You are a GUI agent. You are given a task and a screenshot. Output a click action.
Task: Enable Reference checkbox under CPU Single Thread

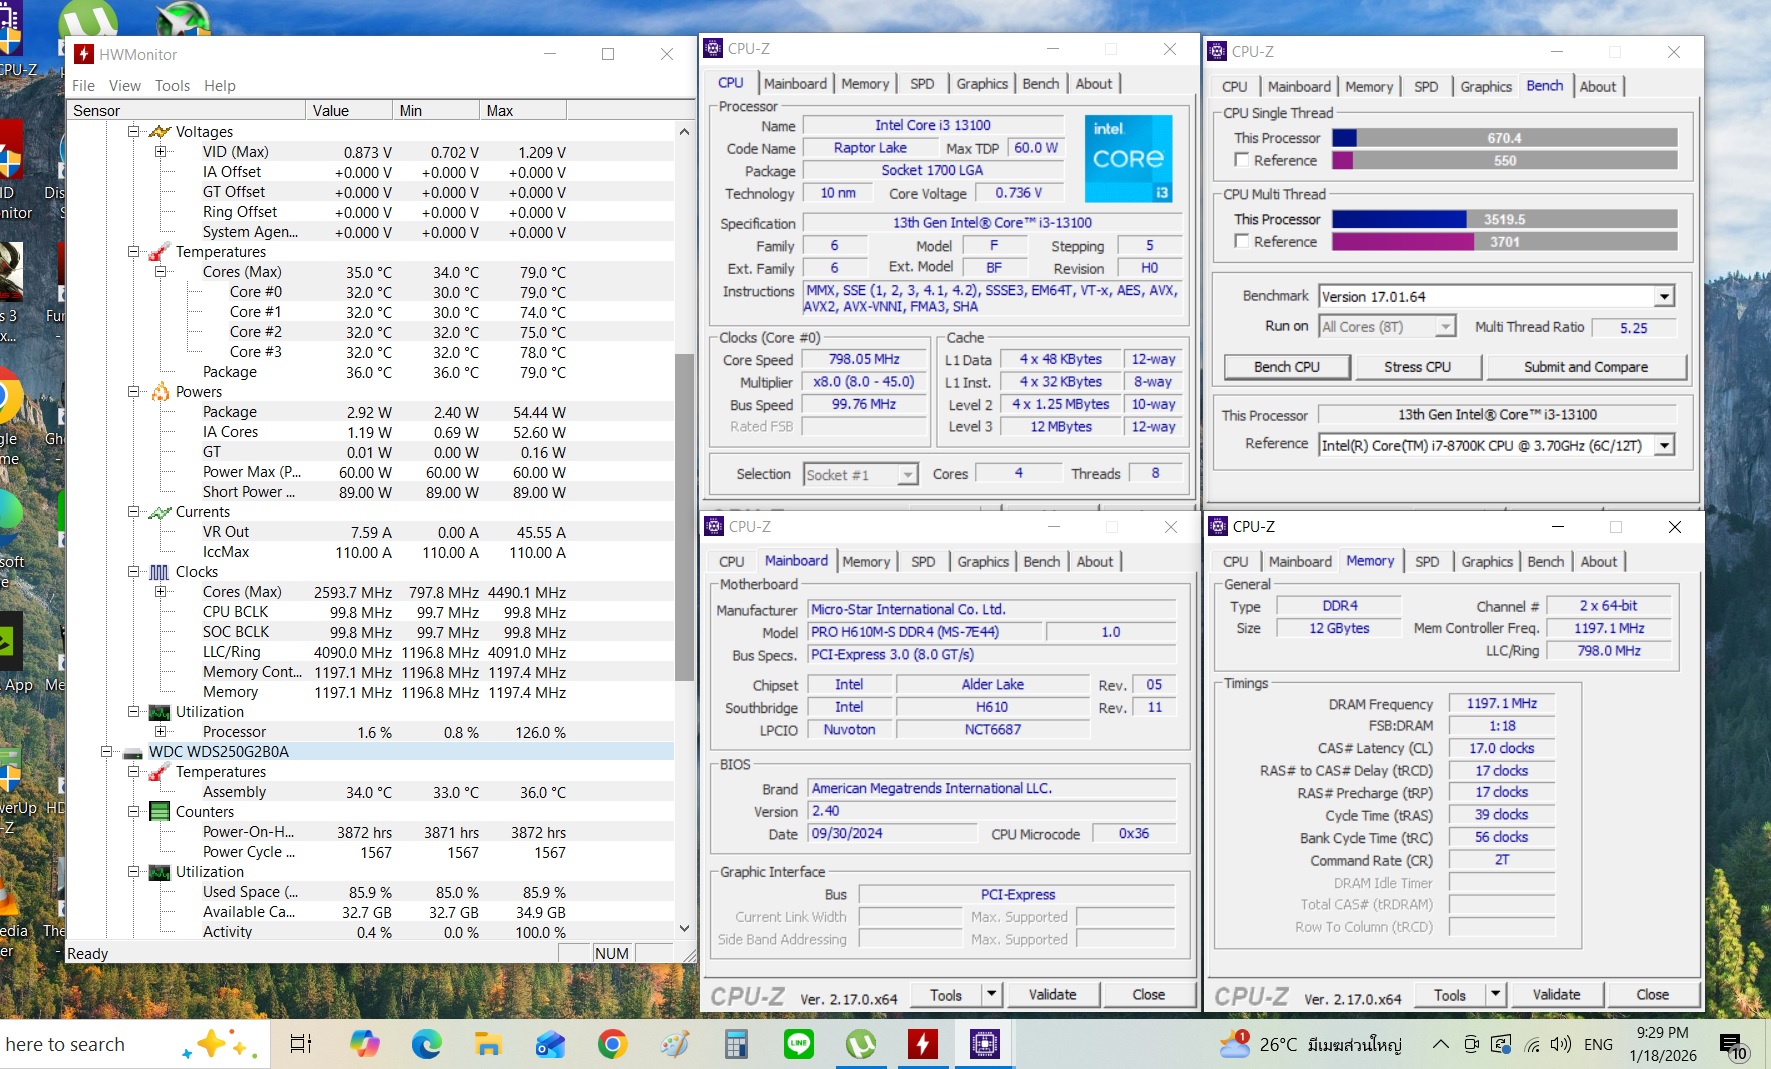[1241, 160]
